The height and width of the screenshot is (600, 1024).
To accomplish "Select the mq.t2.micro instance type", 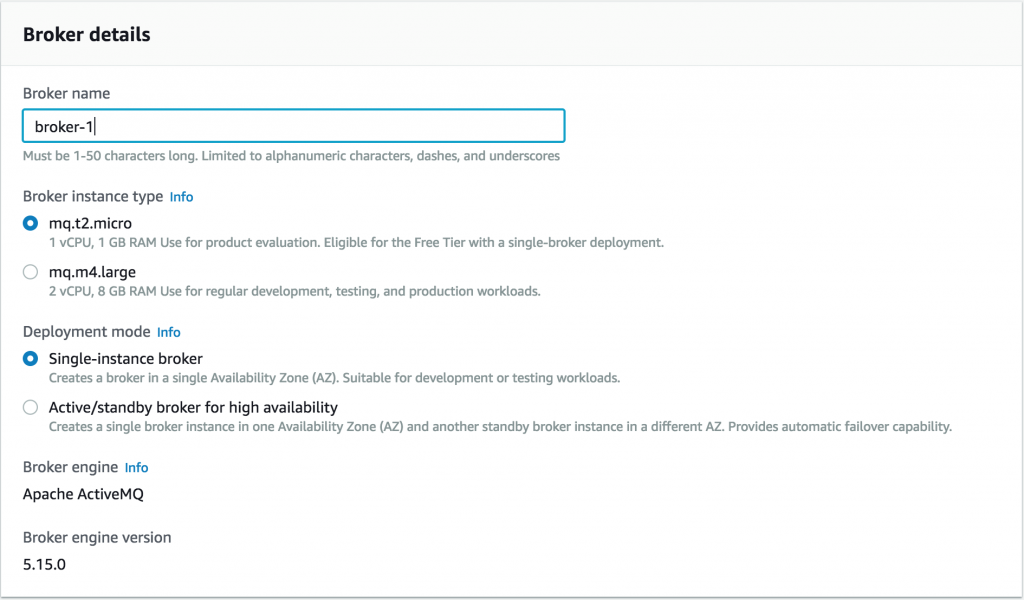I will 30,223.
